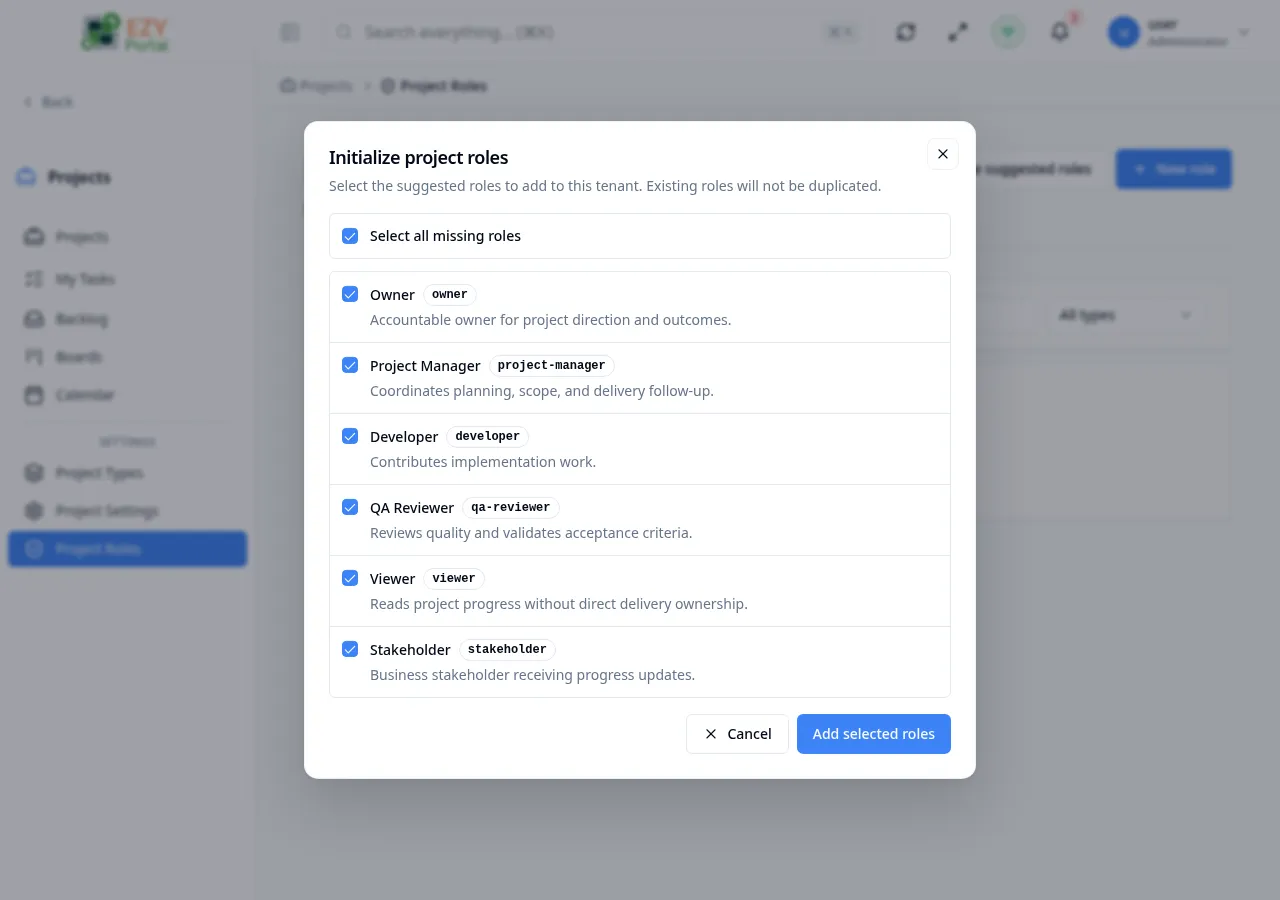Click the Project Manager role name

pos(425,366)
